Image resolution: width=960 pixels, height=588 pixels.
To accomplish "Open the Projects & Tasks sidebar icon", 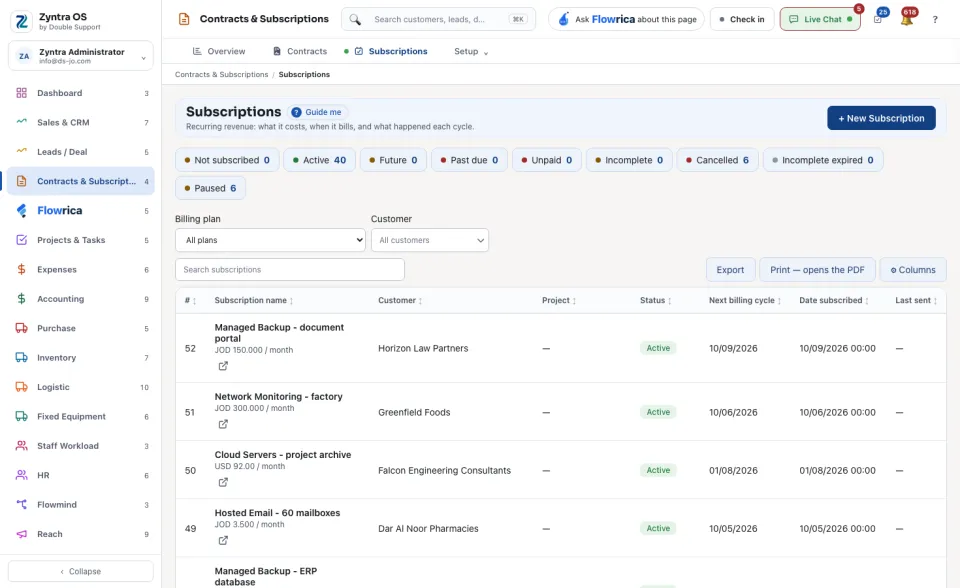I will 21,239.
